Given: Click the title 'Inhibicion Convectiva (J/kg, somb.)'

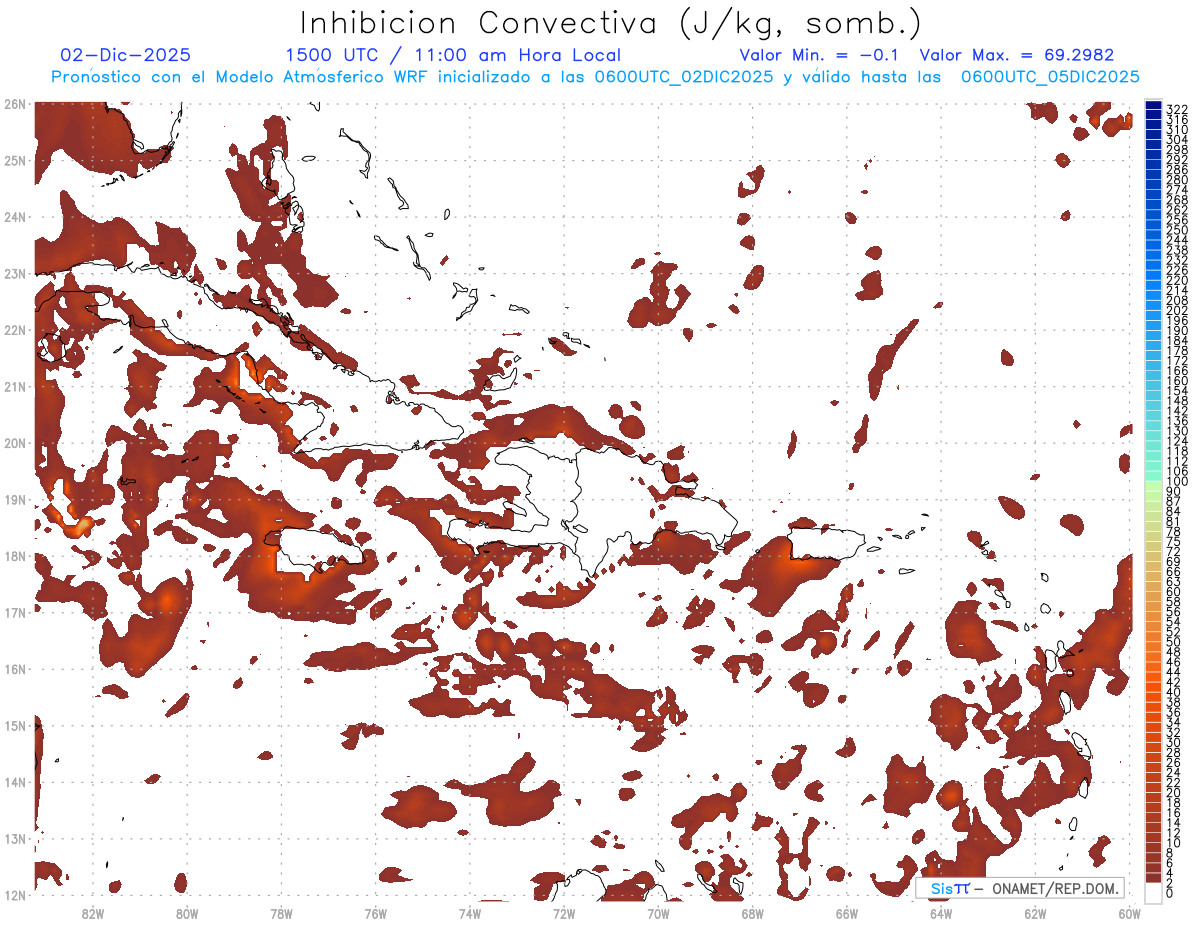Looking at the screenshot, I should click(x=611, y=24).
